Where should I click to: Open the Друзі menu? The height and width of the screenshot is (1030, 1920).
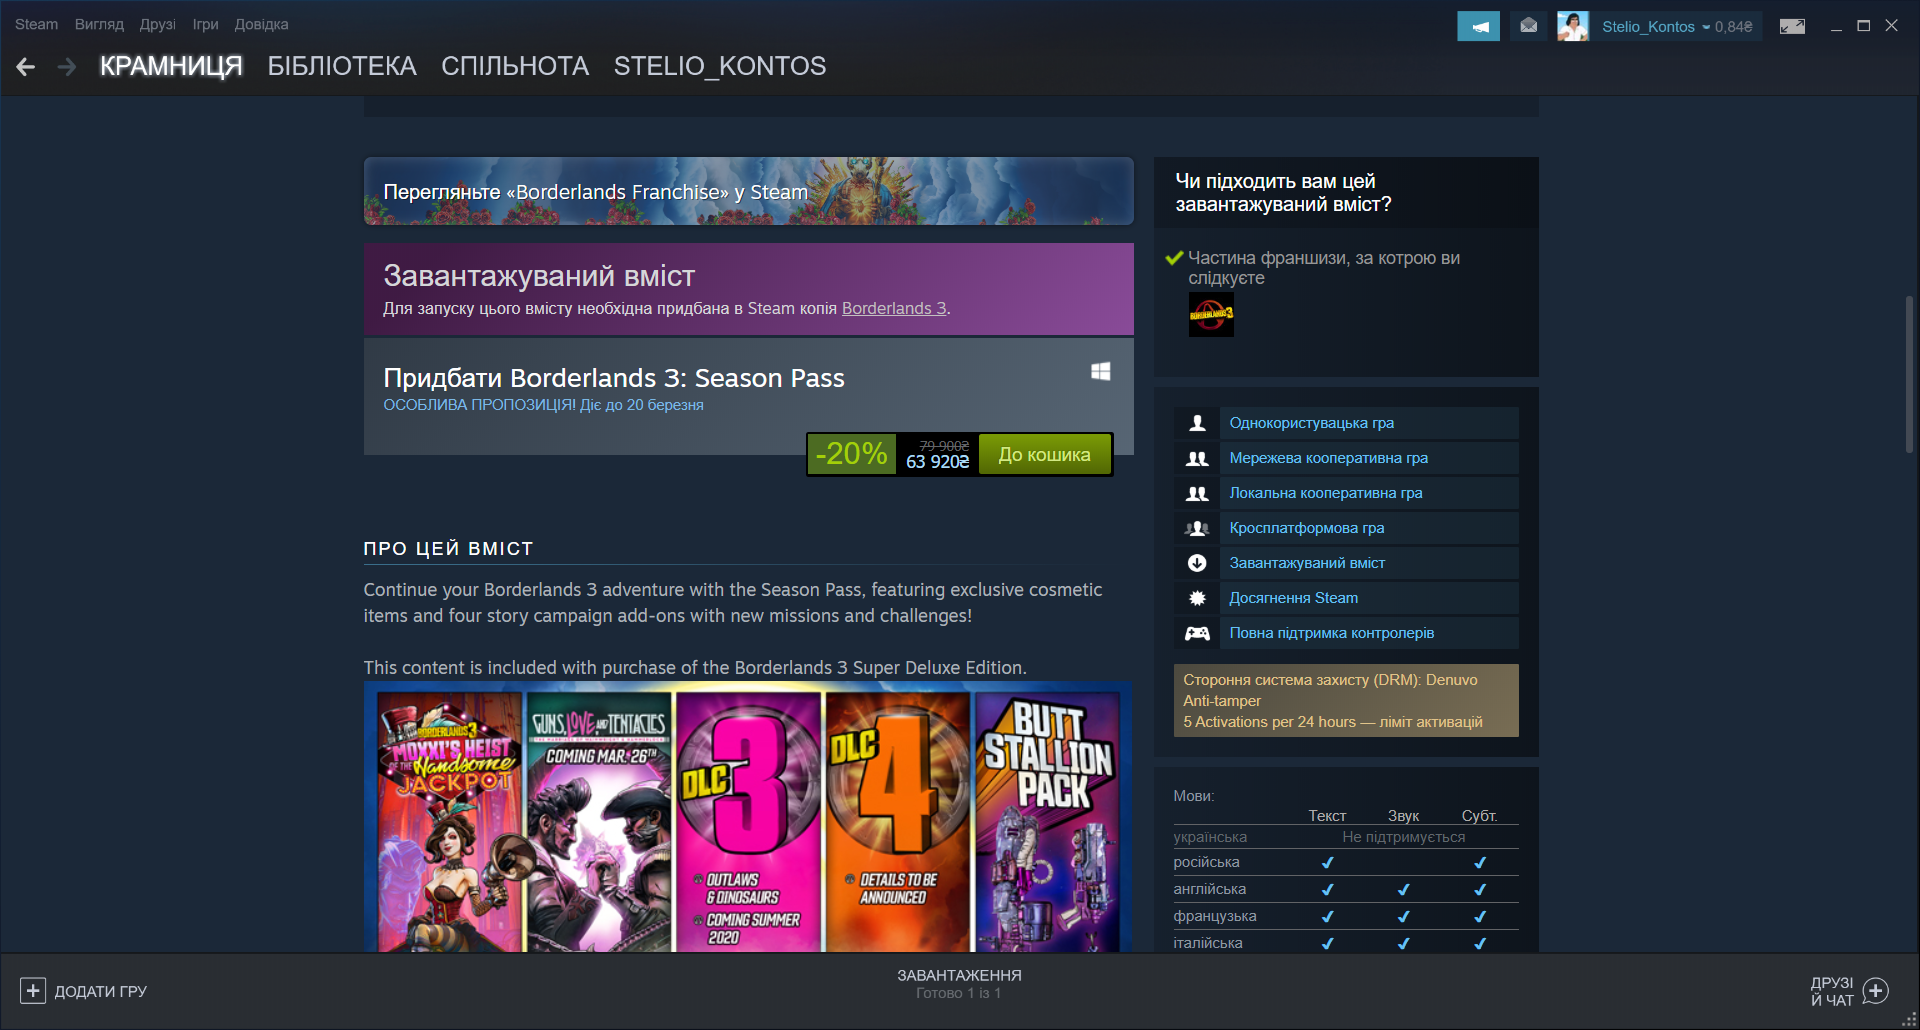pyautogui.click(x=158, y=24)
